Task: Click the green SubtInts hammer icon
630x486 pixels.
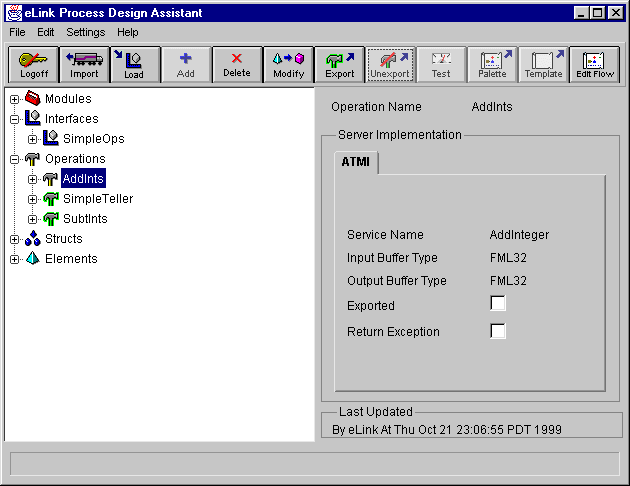Action: click(51, 218)
